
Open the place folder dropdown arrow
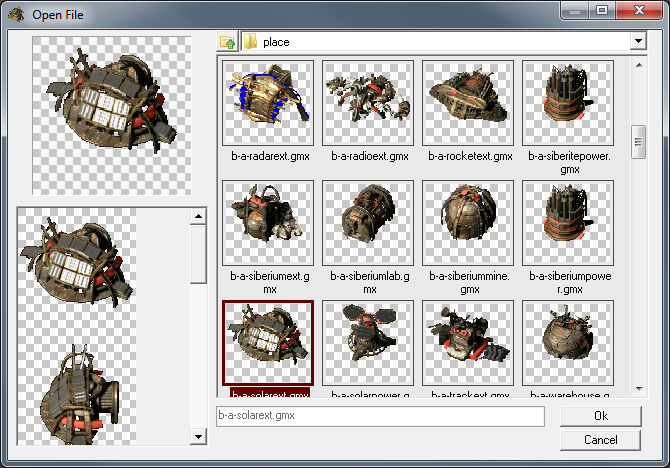coord(638,41)
